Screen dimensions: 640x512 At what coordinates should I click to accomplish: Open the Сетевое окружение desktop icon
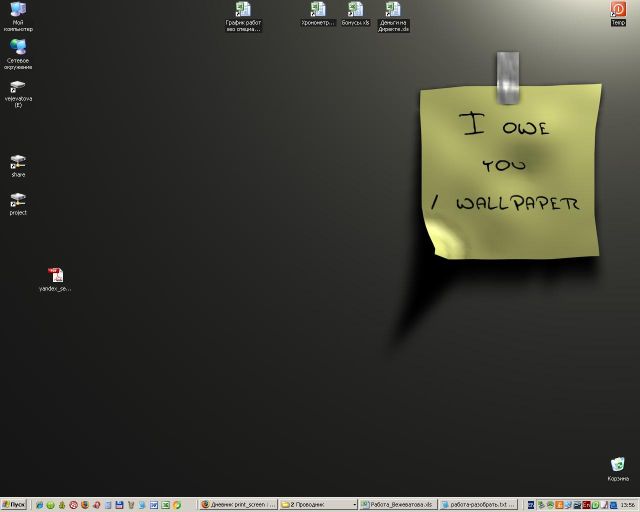(18, 54)
